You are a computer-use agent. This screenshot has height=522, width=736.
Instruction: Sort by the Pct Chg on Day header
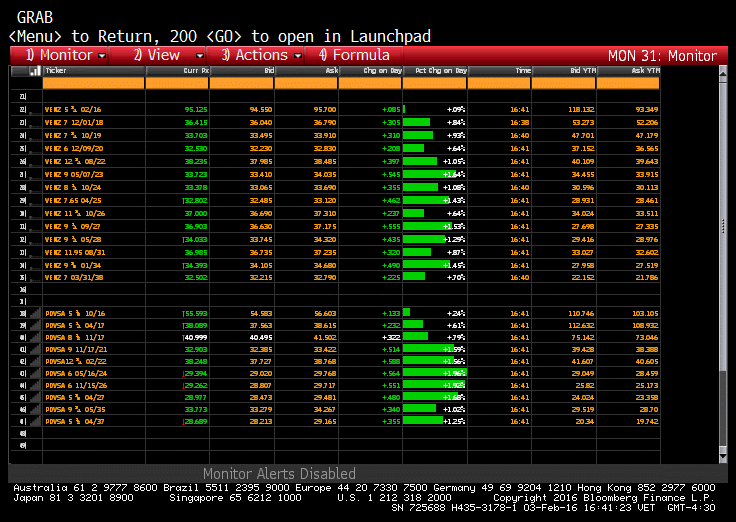click(x=435, y=71)
